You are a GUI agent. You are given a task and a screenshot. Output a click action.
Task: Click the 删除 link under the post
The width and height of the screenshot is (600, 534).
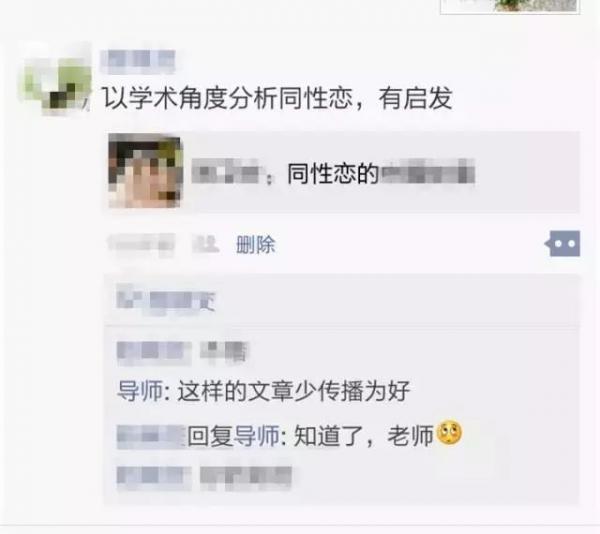[x=256, y=245]
